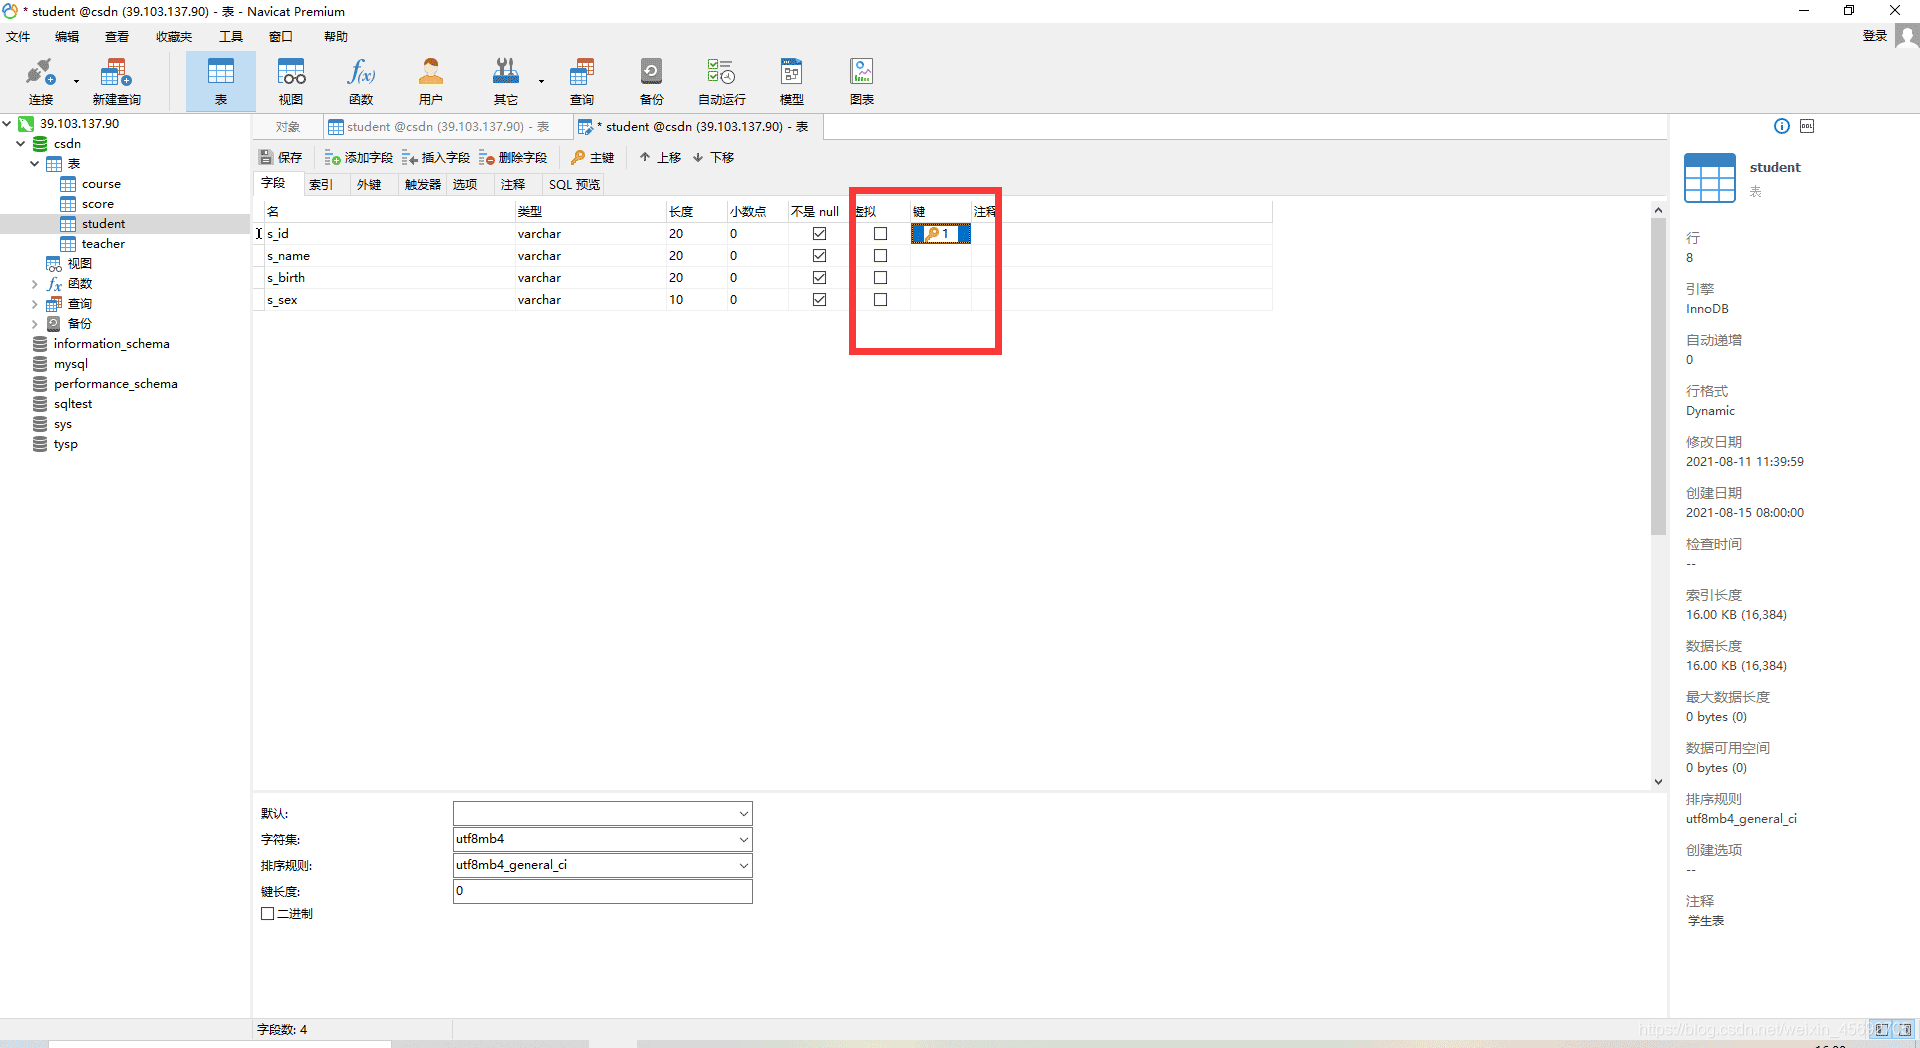The width and height of the screenshot is (1920, 1048).
Task: Click the Save (保存) button
Action: (x=281, y=158)
